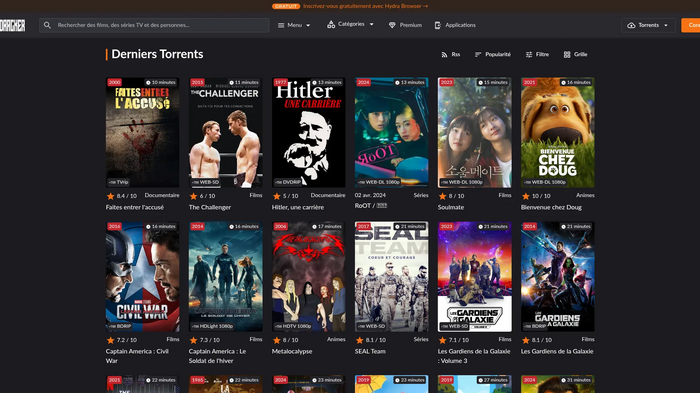
Task: Open the Les Gardiens de la Galaxie 2014 poster
Action: [558, 277]
